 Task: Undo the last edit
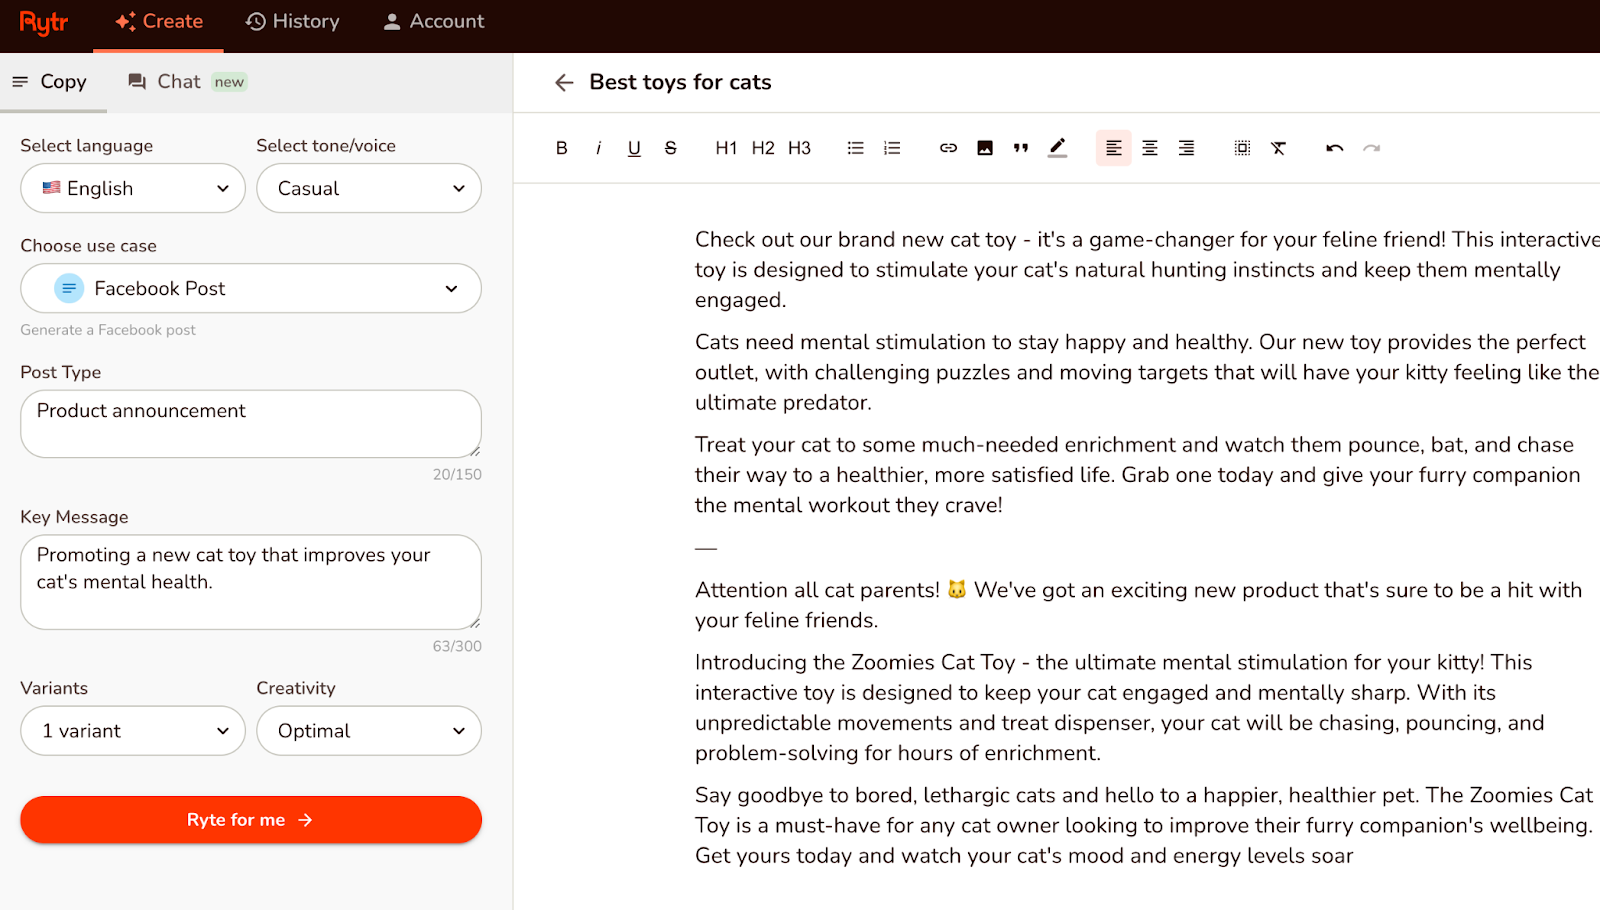tap(1334, 147)
